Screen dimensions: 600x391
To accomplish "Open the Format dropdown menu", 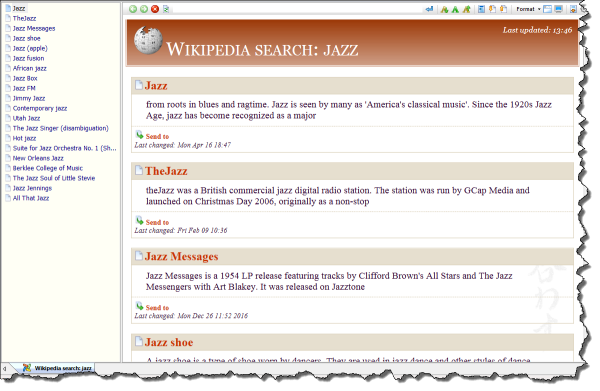I will pyautogui.click(x=528, y=9).
